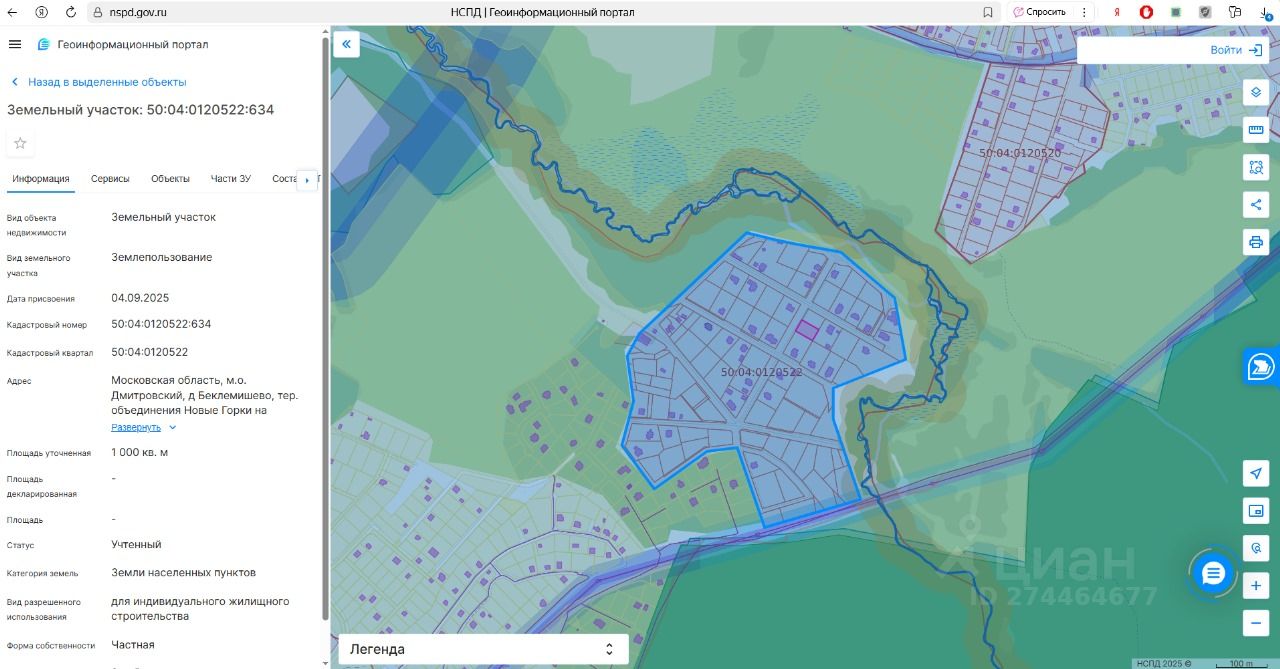Image resolution: width=1280 pixels, height=669 pixels.
Task: Toggle the overview mini-map window
Action: click(x=1256, y=511)
